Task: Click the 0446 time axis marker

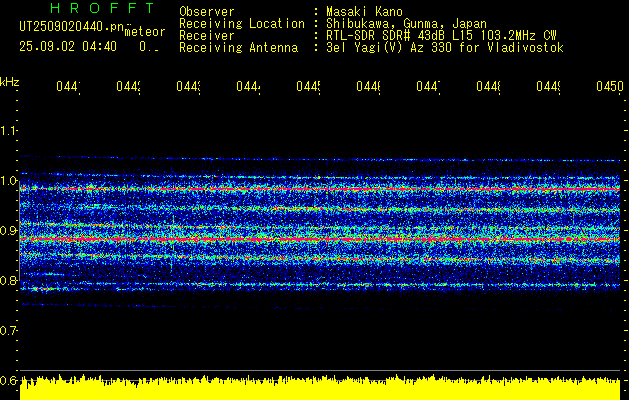Action: click(x=369, y=87)
